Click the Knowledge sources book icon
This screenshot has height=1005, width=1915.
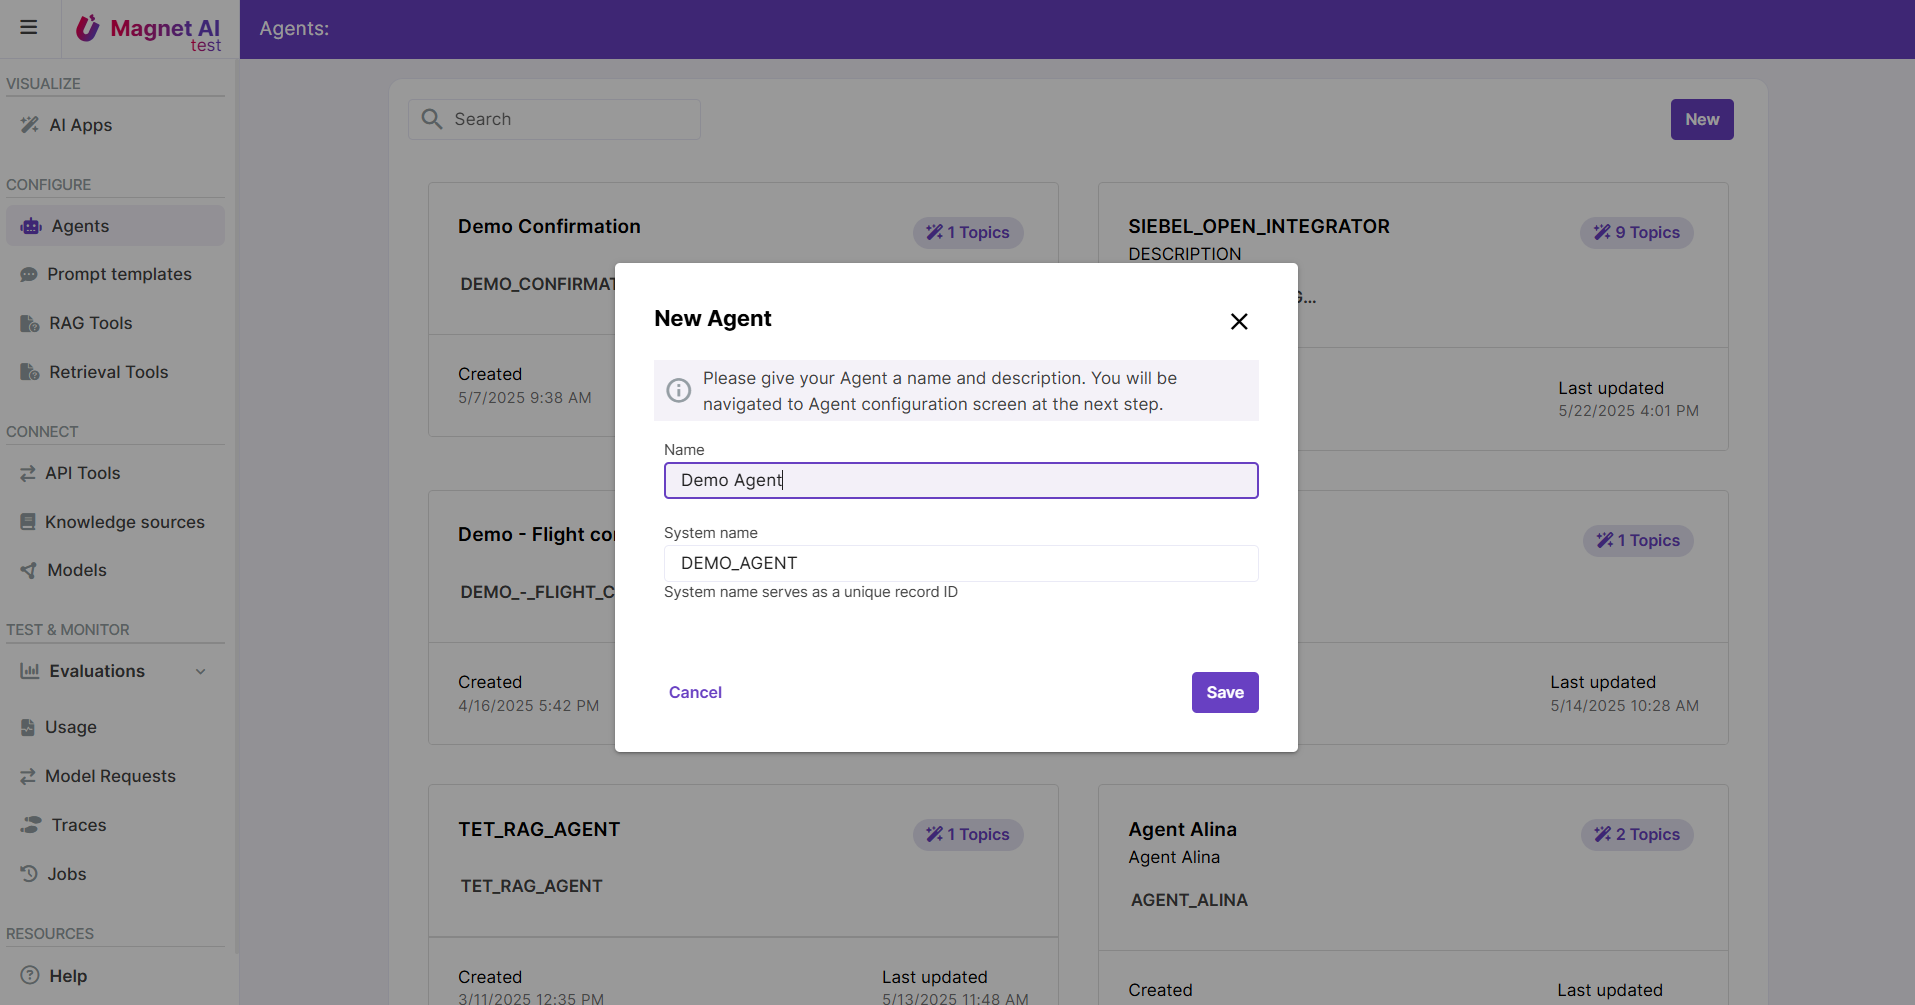pos(28,522)
